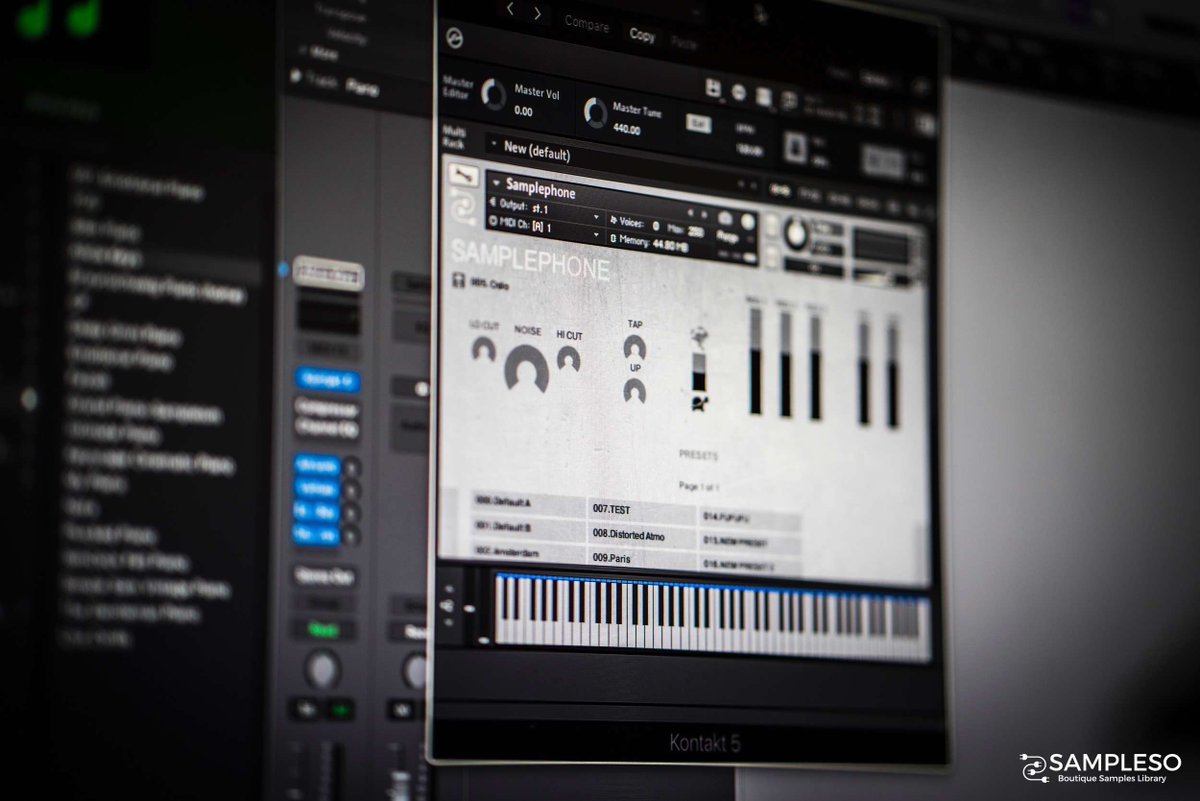This screenshot has height=801, width=1200.
Task: Click the Compare button
Action: pyautogui.click(x=587, y=24)
